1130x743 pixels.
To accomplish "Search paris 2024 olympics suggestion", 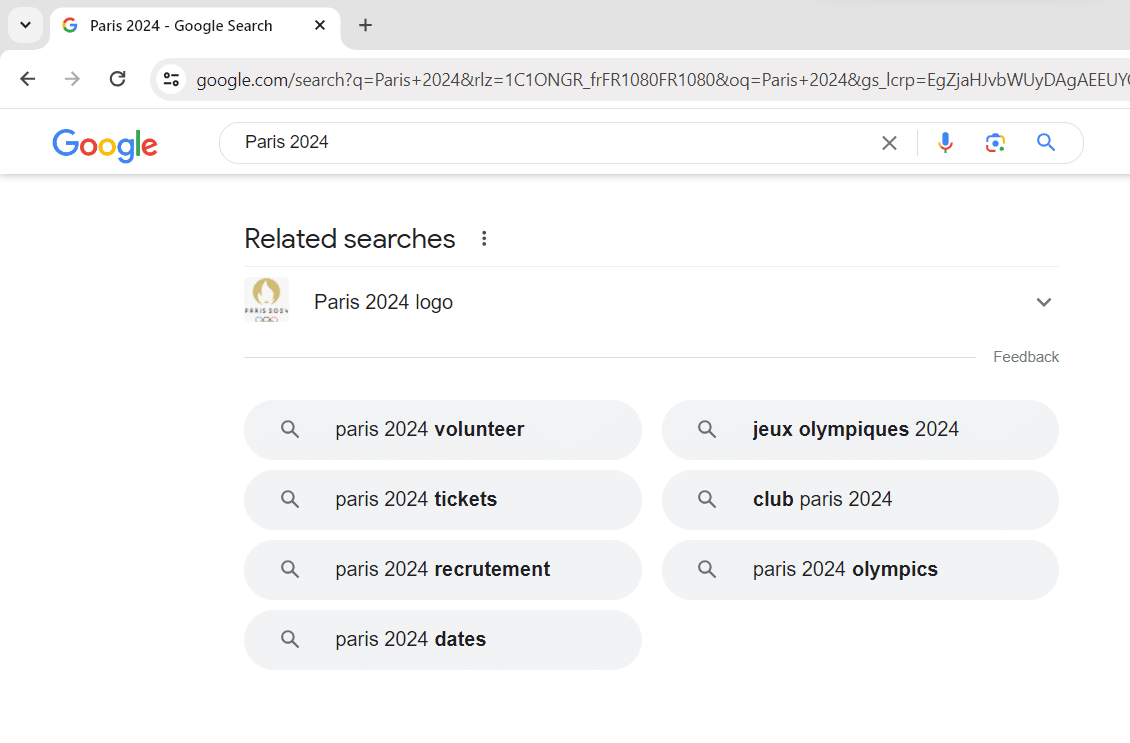I will (860, 569).
